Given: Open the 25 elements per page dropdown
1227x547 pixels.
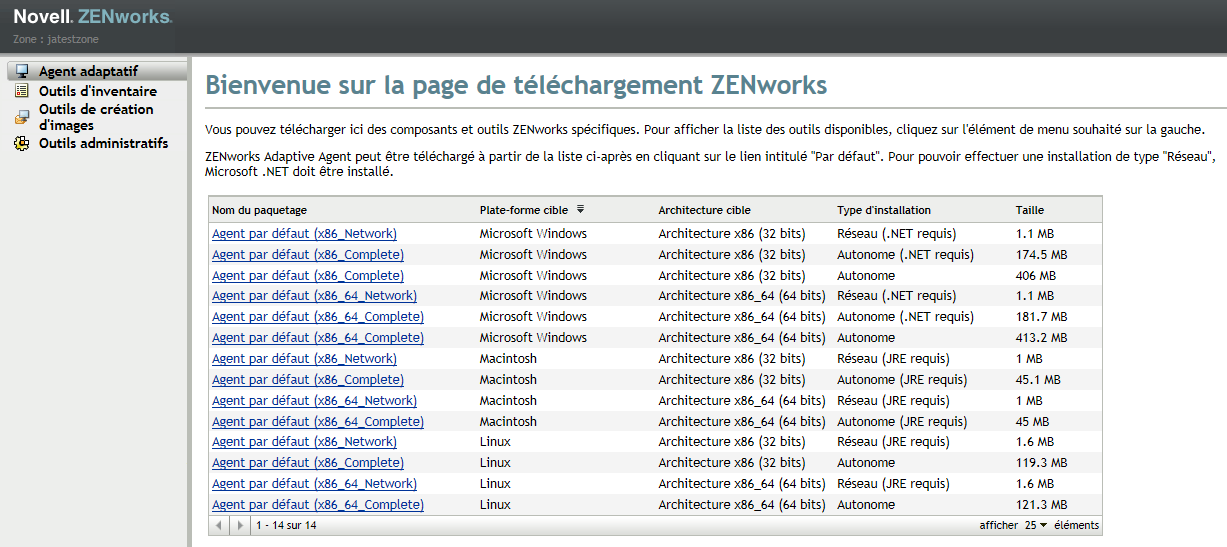Looking at the screenshot, I should (x=1035, y=525).
